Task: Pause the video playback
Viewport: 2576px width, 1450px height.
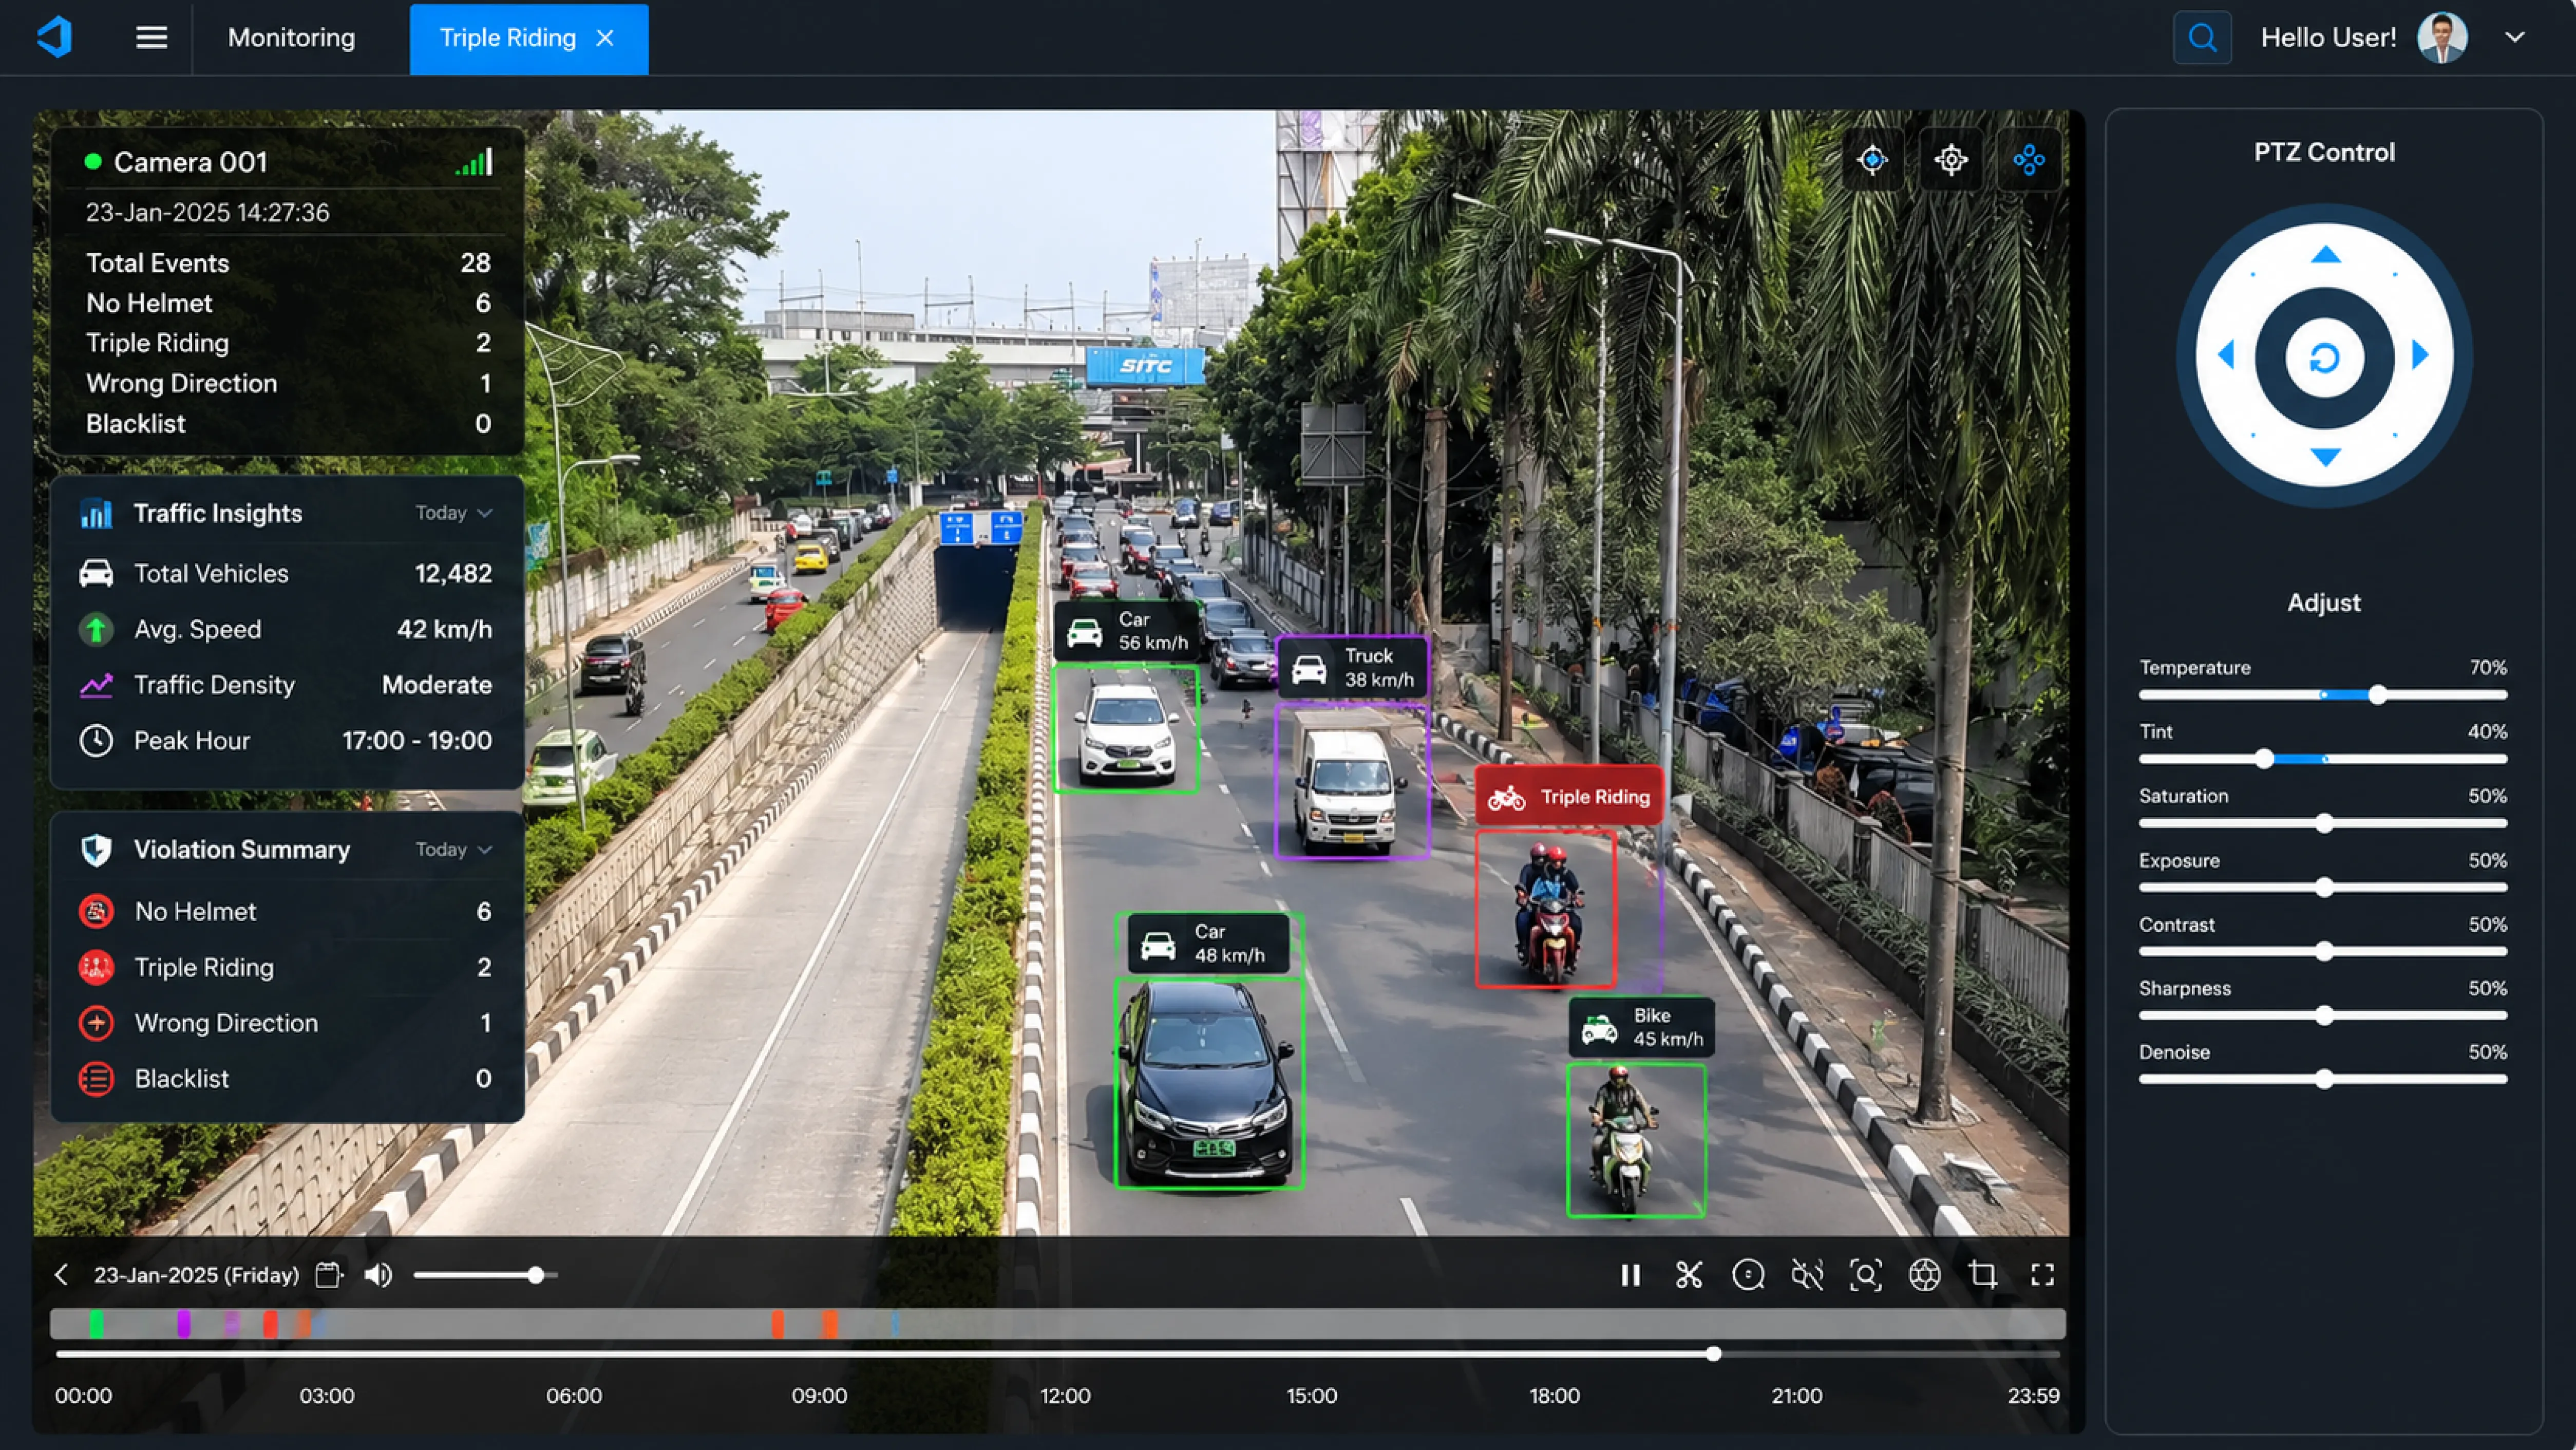Action: (1630, 1275)
